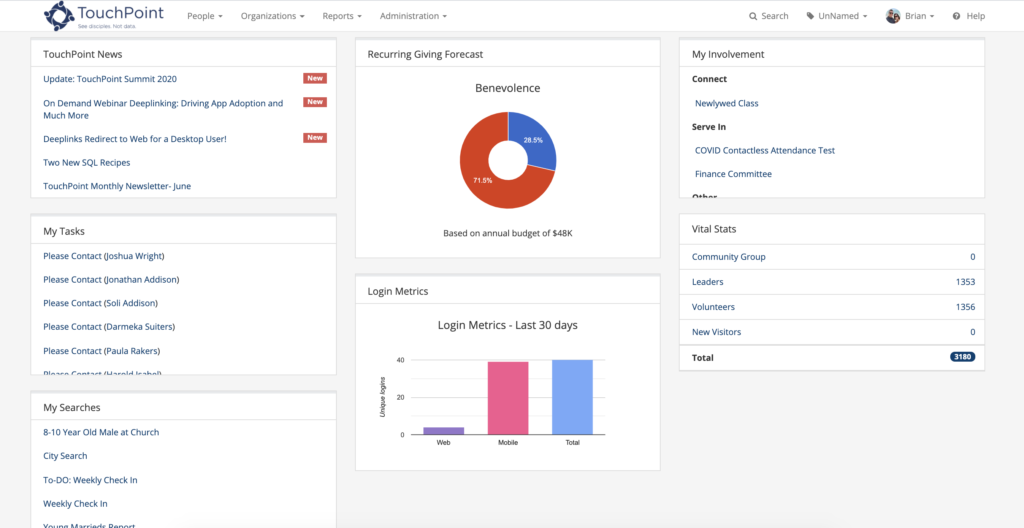Click the TouchPoint logo icon
The height and width of the screenshot is (528, 1024).
tap(58, 15)
